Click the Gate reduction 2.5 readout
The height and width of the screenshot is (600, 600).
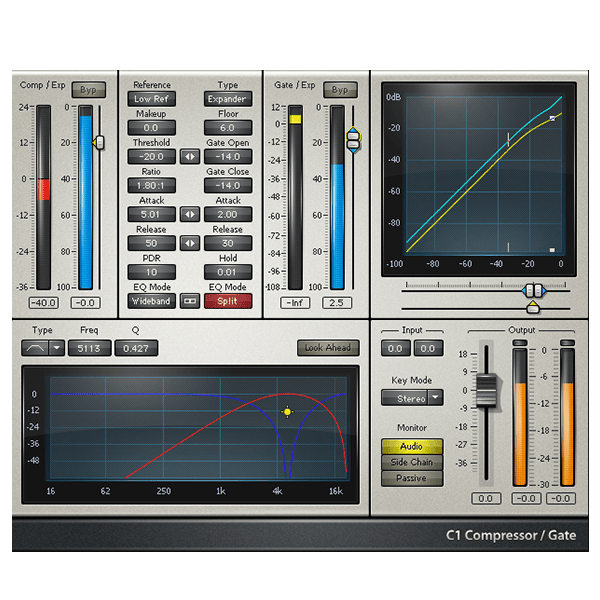[337, 303]
